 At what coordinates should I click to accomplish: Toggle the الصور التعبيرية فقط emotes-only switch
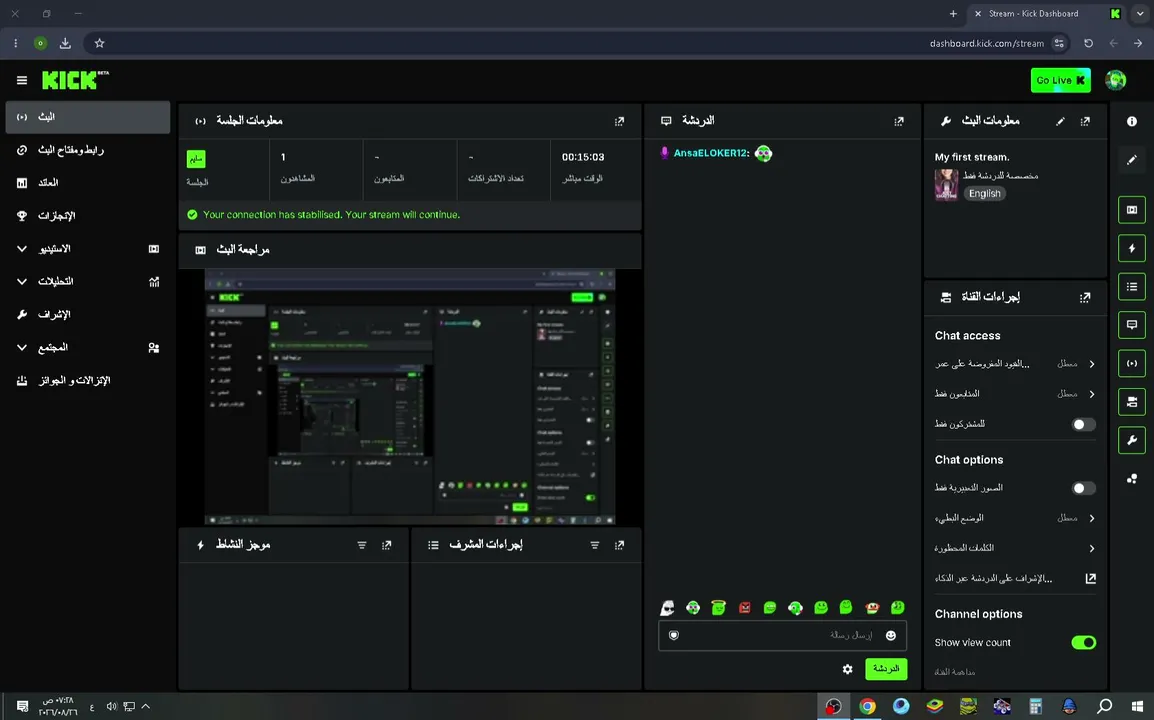click(x=1083, y=488)
